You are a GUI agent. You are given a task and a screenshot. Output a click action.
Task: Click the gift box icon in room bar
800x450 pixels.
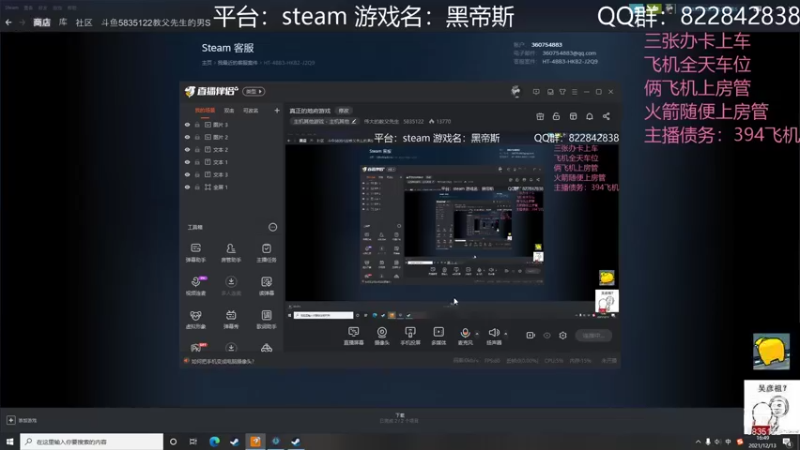coord(540,116)
